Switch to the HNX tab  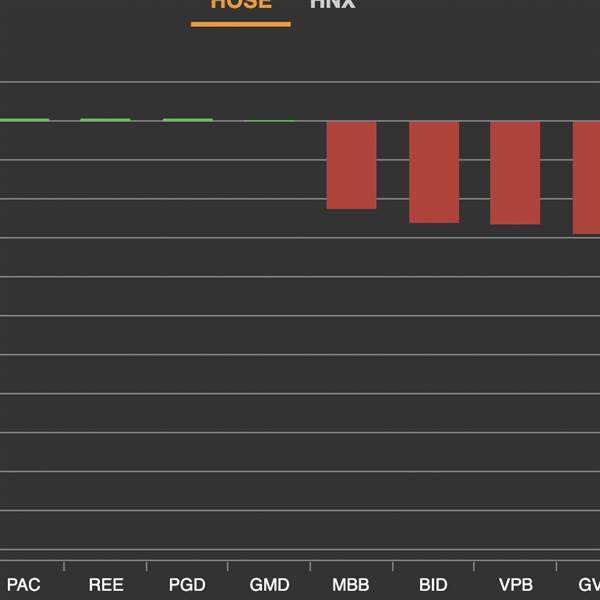coord(333,4)
